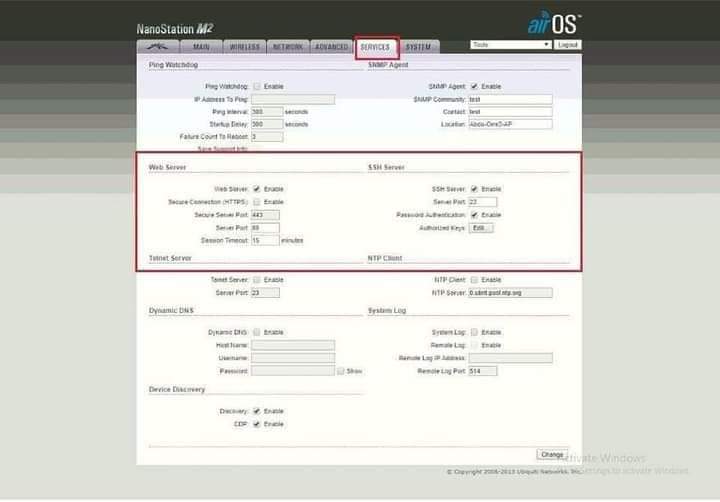Open the ADVANCED tab
This screenshot has height=502, width=720.
(x=331, y=47)
